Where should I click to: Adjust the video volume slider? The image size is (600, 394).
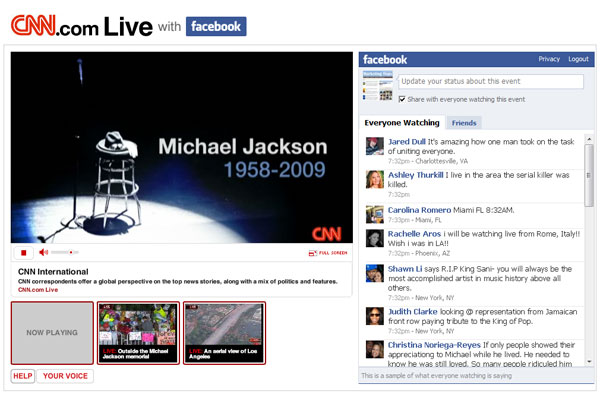[x=65, y=252]
